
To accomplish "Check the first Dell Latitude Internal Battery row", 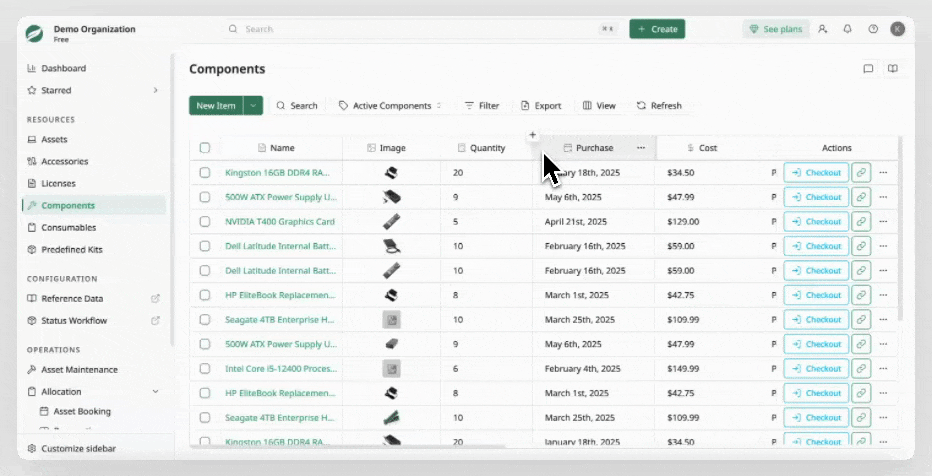I will pos(205,245).
